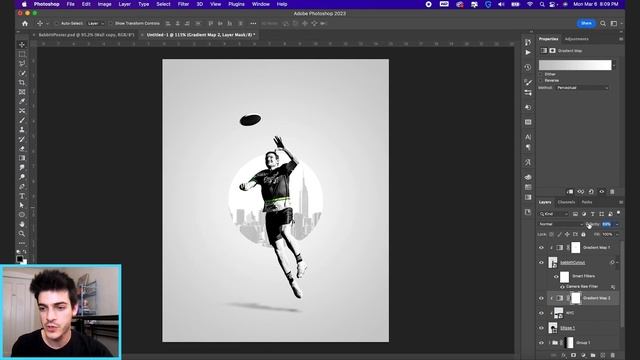Switch to the Adjustments tab

(576, 39)
